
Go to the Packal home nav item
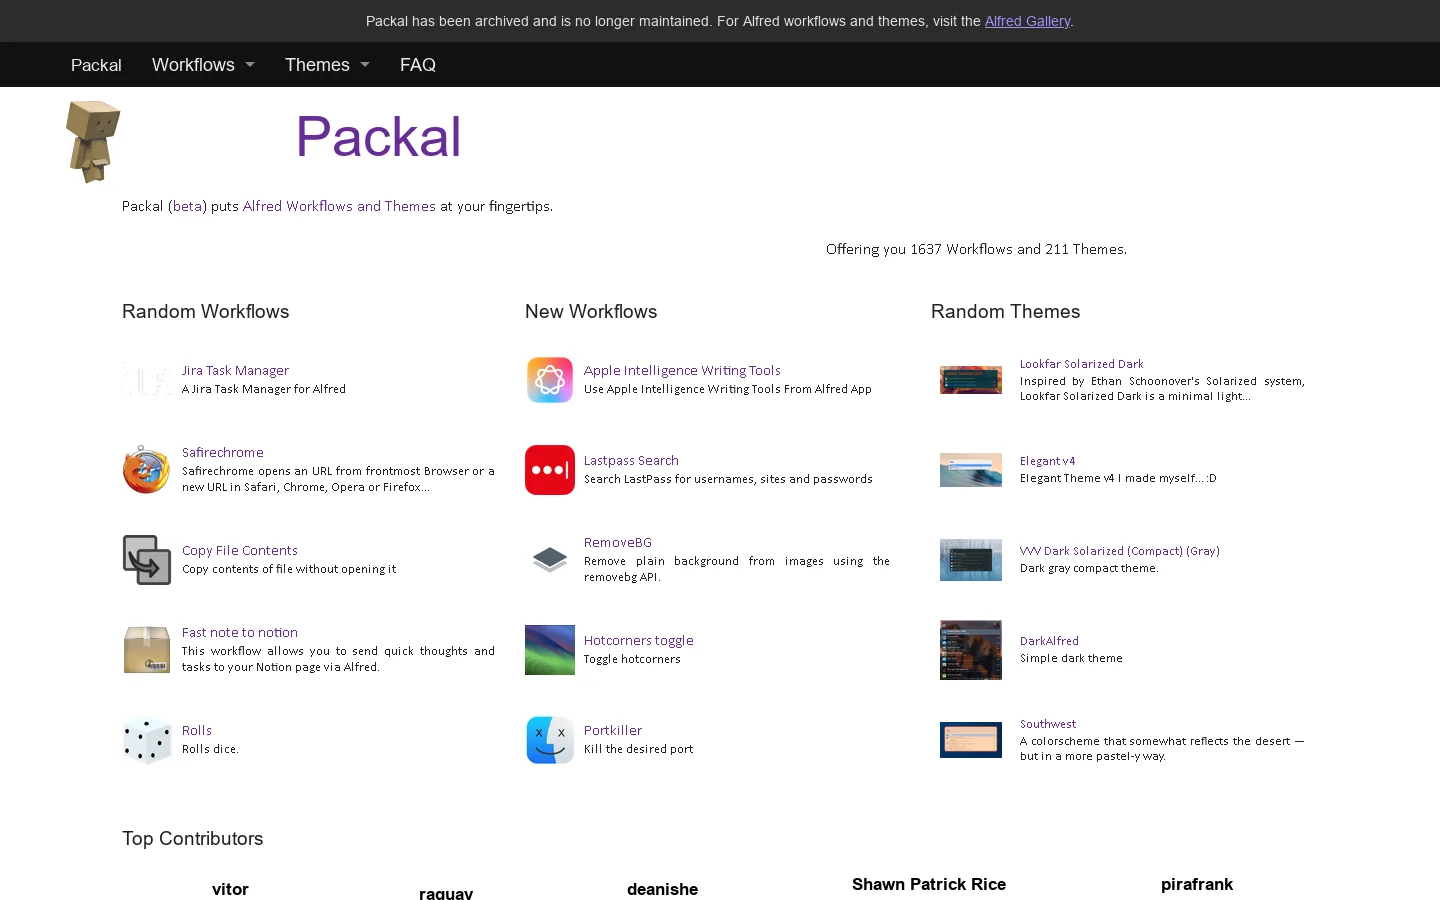96,65
